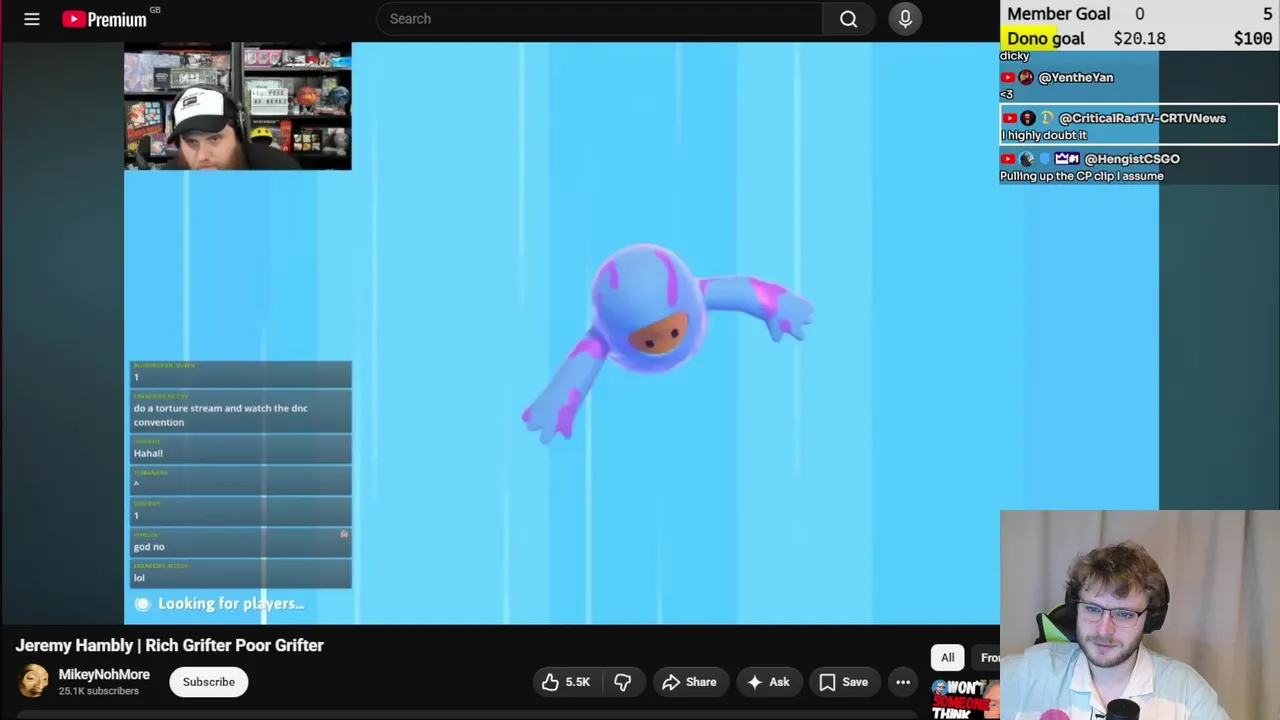Open suggested video thumbnail in sidebar
1280x720 pixels.
965,699
